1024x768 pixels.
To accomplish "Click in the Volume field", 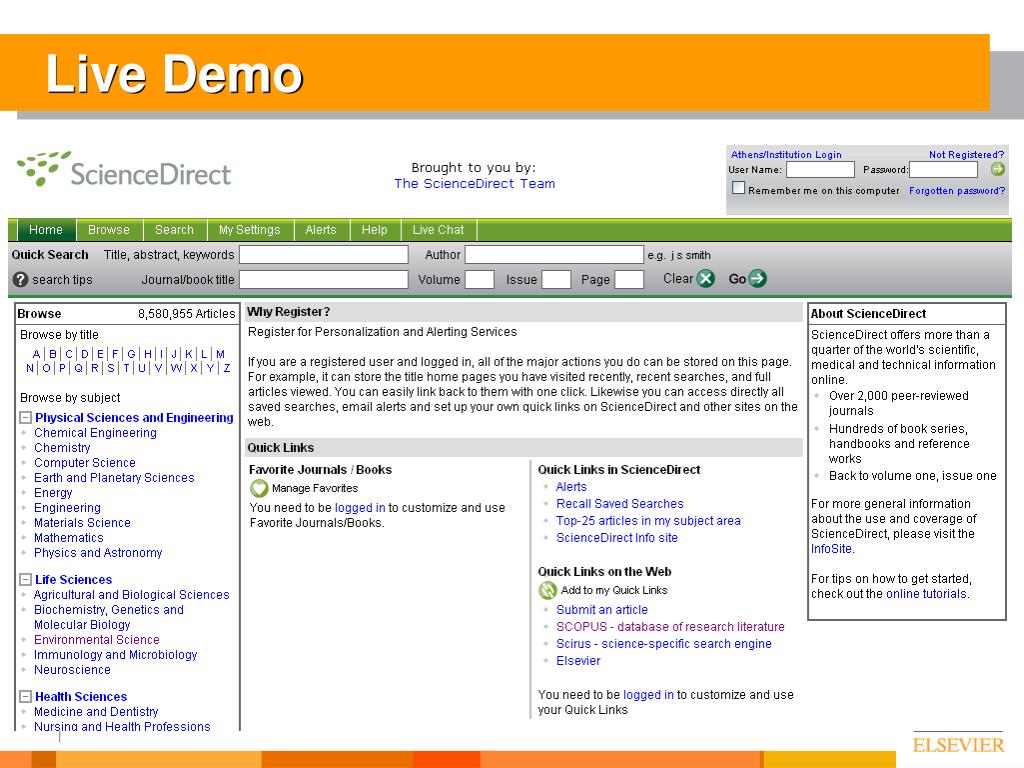I will [479, 280].
